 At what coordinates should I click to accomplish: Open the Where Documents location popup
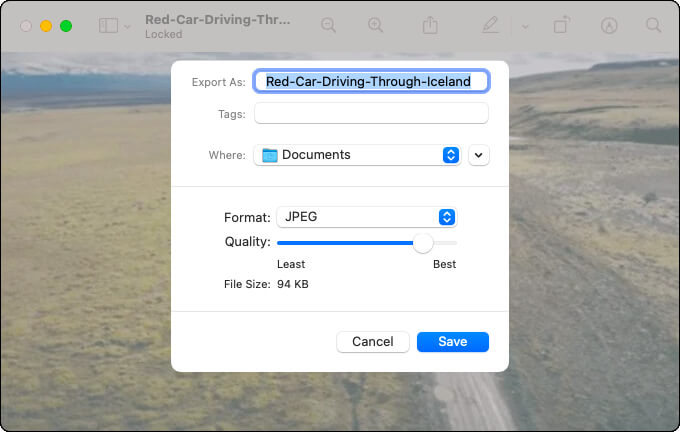[357, 155]
